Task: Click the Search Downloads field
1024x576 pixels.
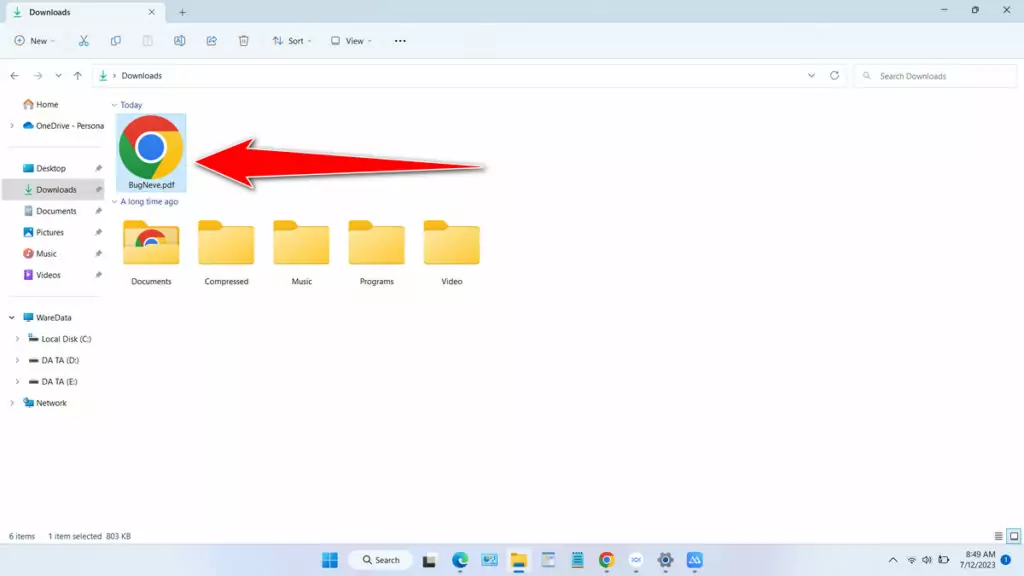Action: [935, 76]
